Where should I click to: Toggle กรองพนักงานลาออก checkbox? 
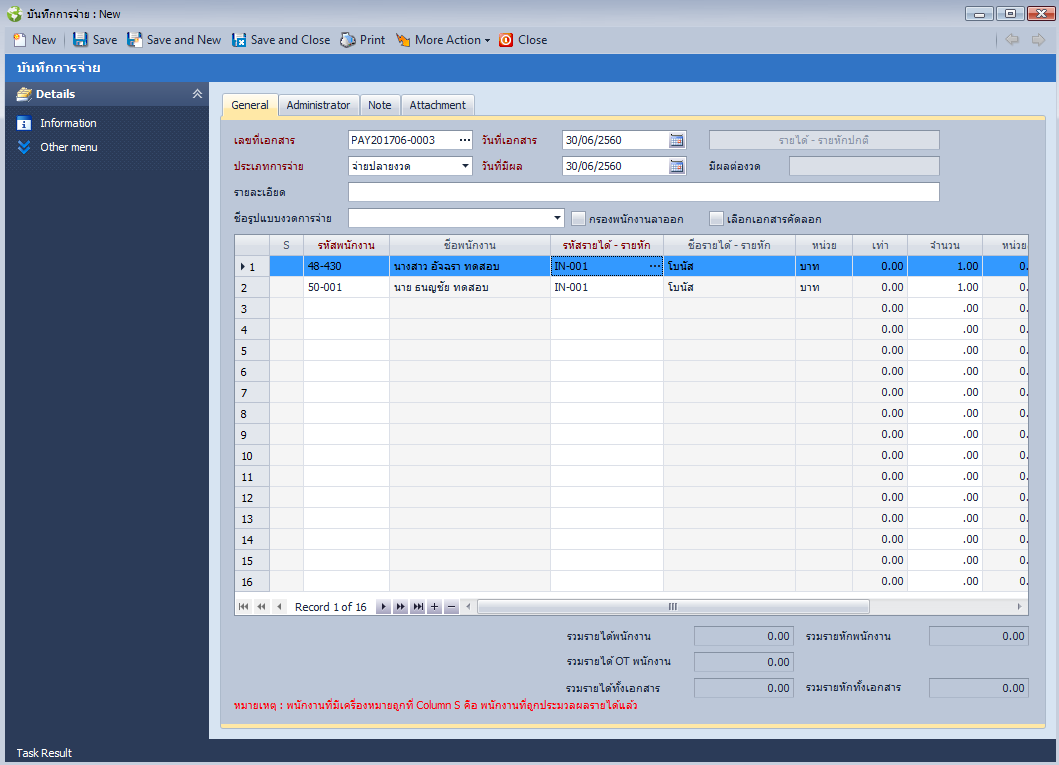tap(578, 219)
